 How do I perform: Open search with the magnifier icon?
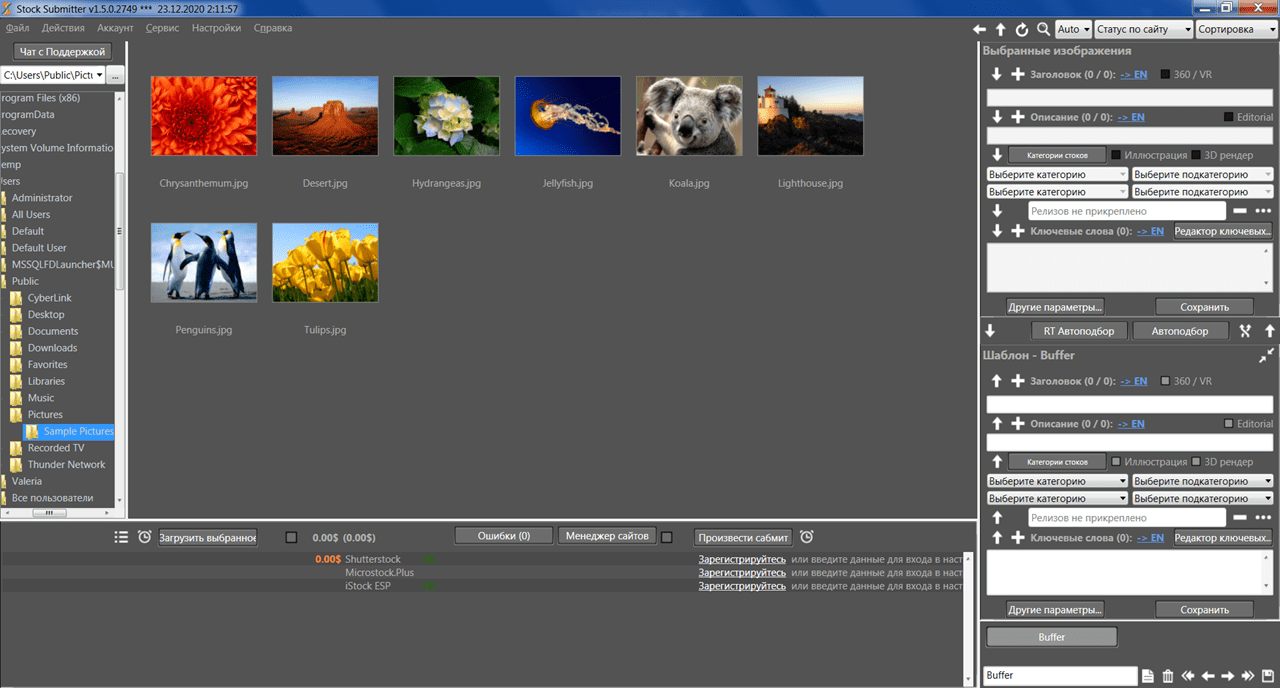pos(1043,30)
